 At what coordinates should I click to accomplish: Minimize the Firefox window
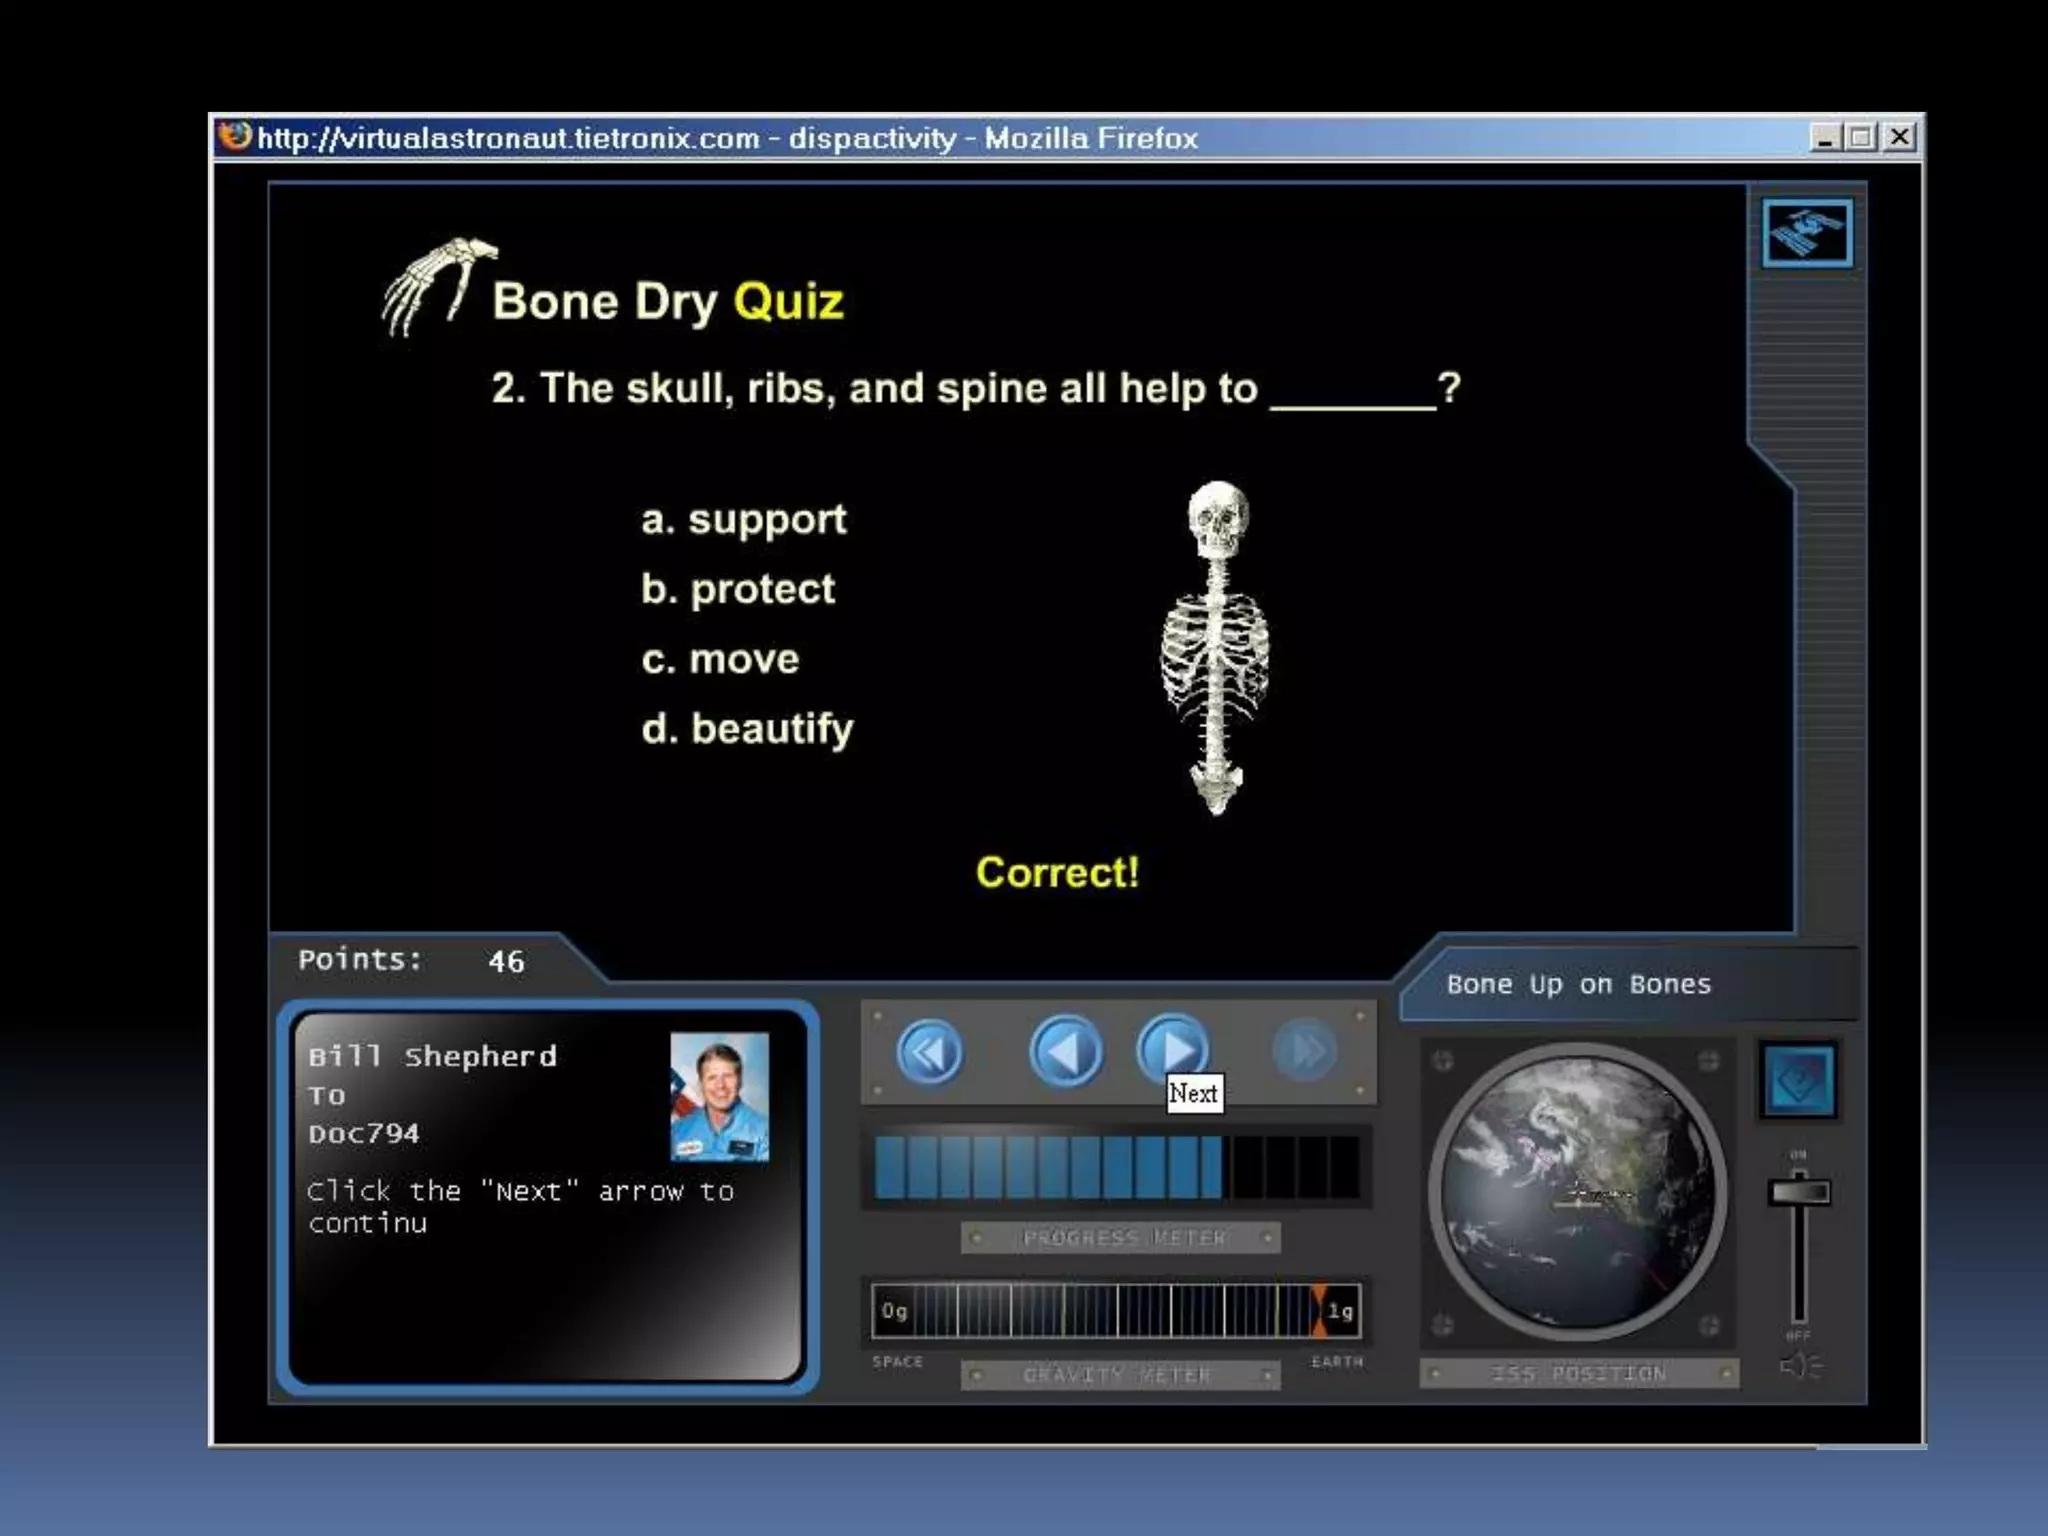point(1825,137)
